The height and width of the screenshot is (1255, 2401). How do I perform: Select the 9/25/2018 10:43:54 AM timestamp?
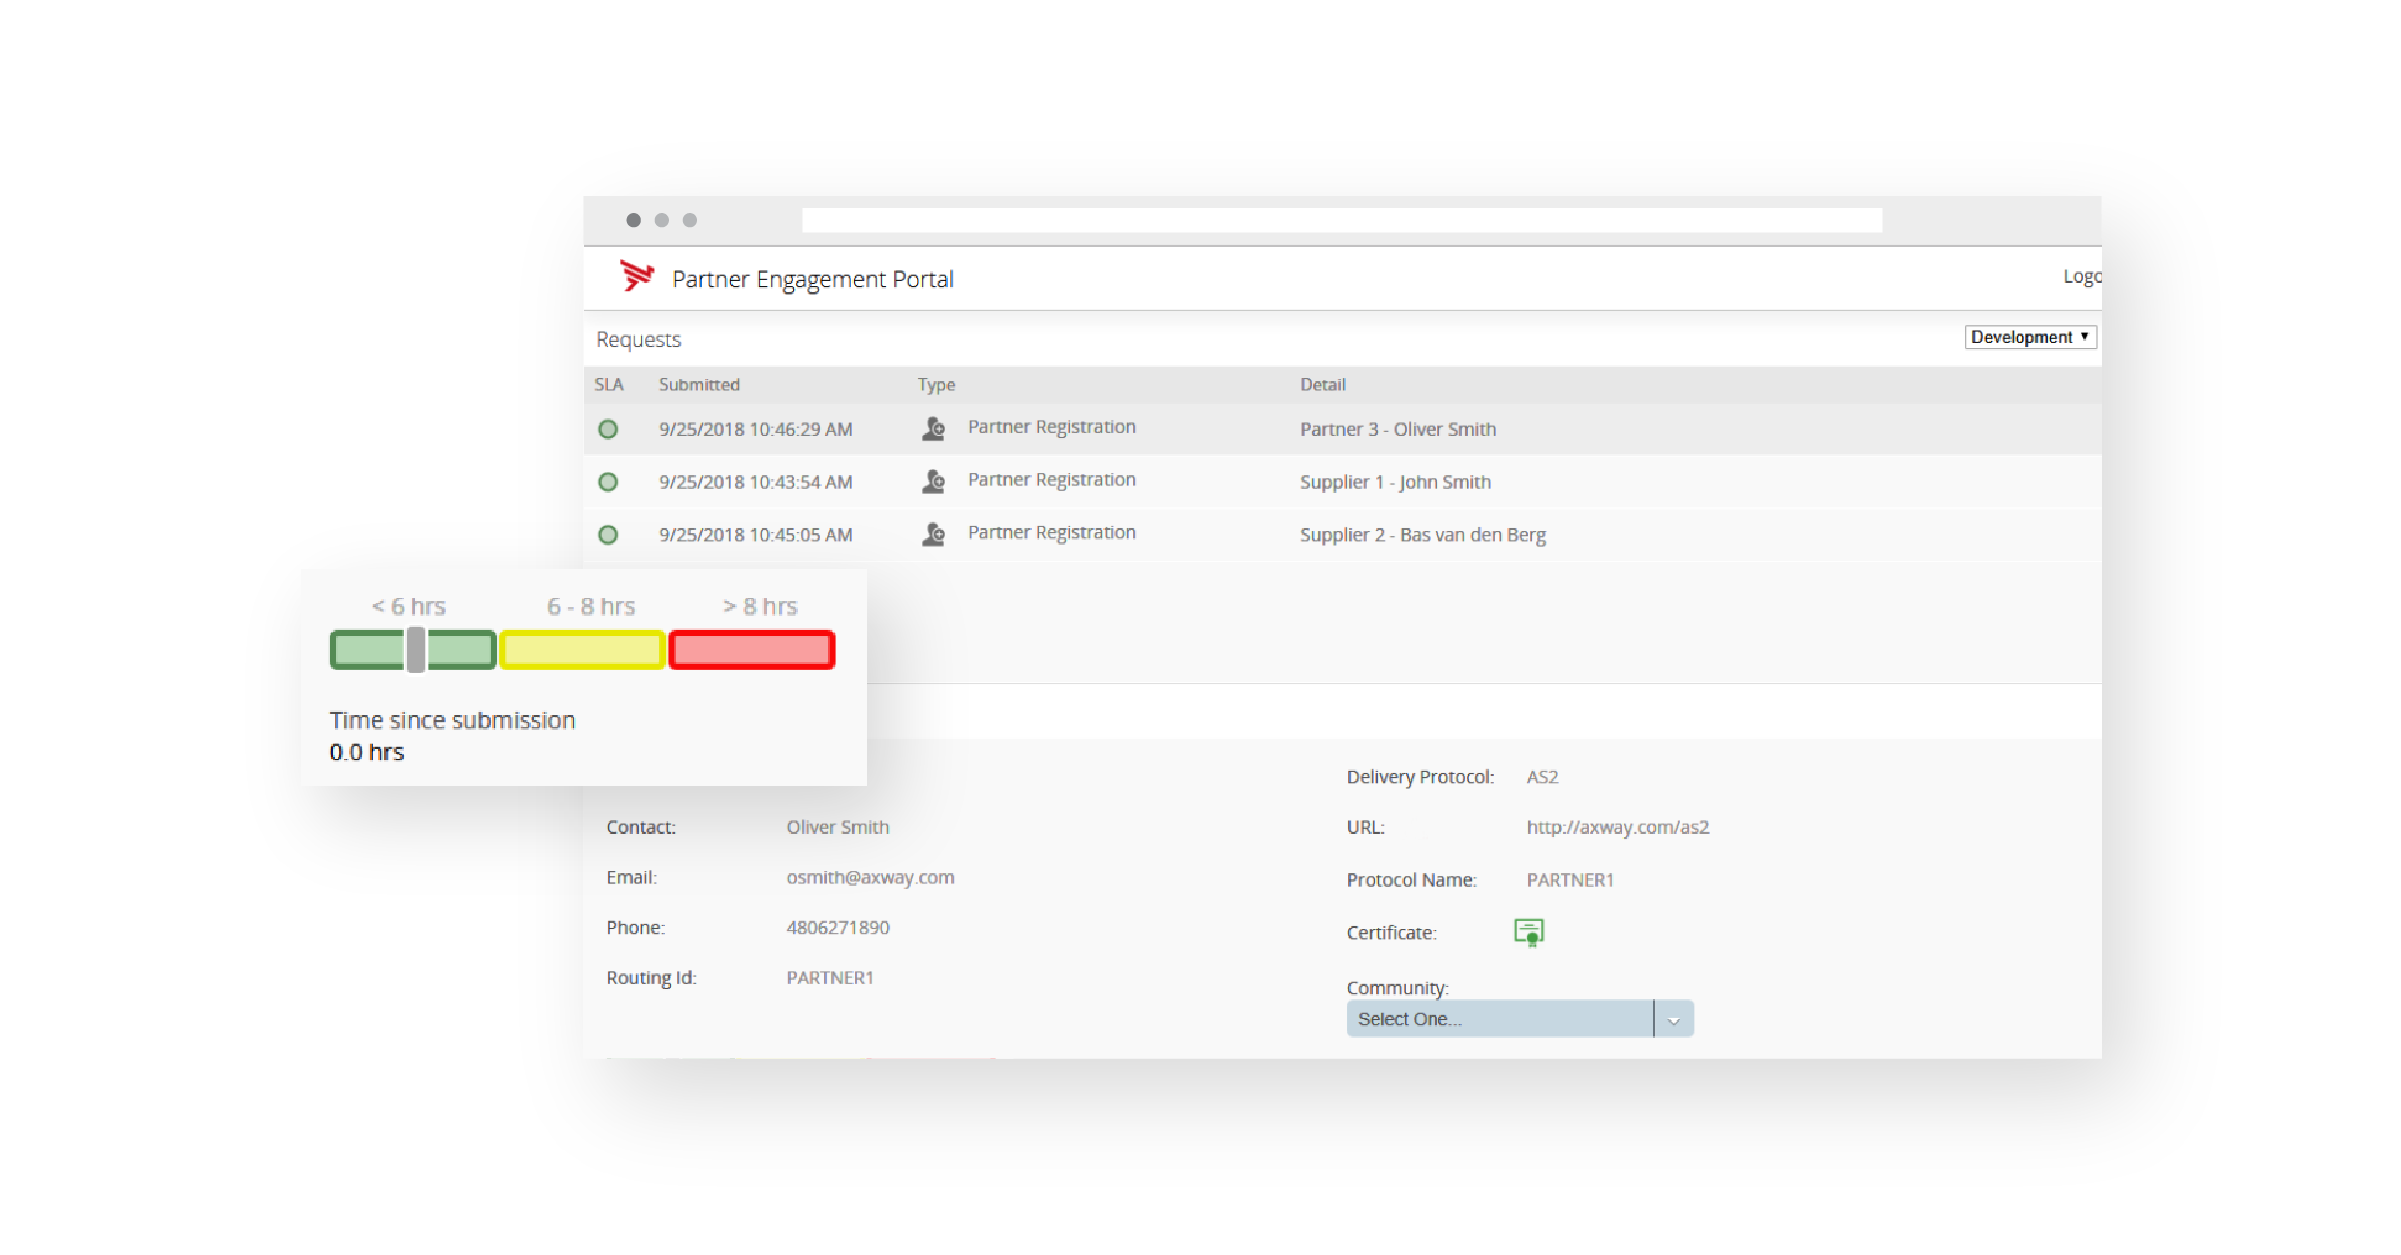pos(755,483)
